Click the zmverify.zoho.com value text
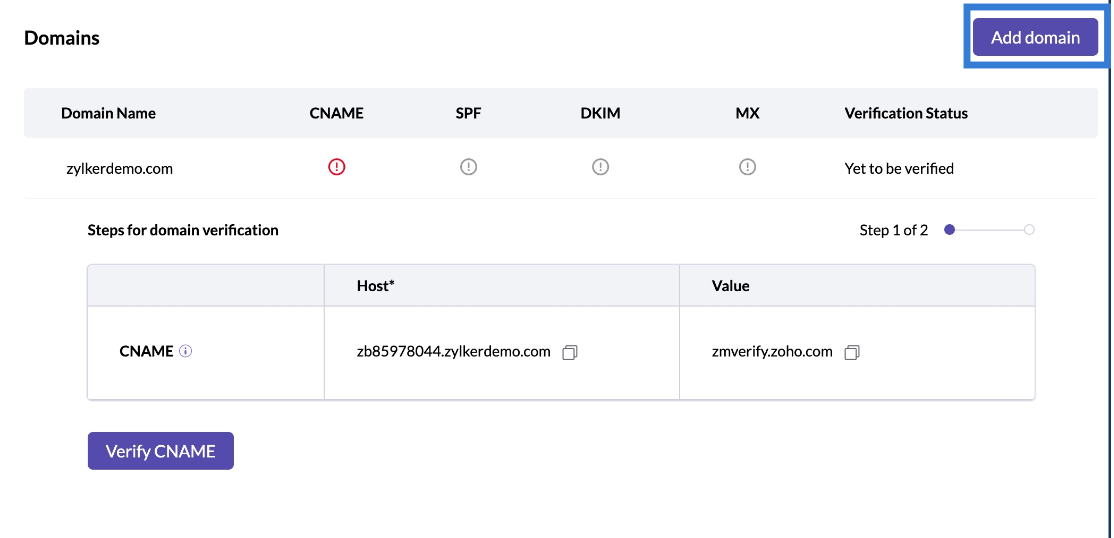 tap(772, 351)
